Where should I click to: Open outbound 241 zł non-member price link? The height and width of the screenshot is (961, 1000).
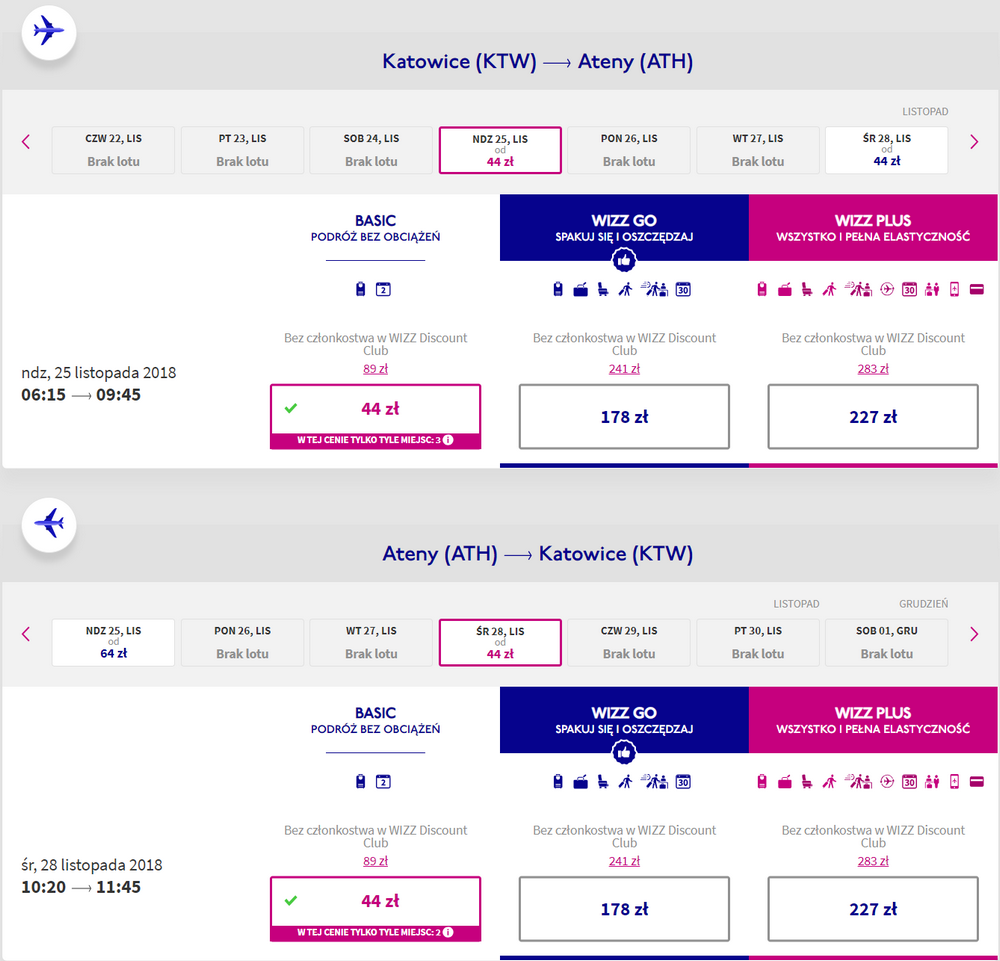coord(624,369)
